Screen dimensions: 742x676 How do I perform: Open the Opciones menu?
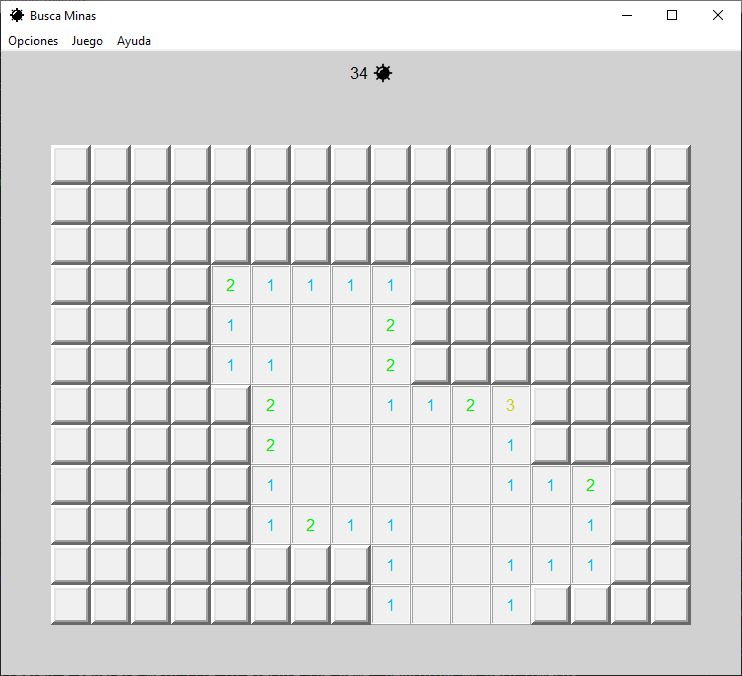33,41
